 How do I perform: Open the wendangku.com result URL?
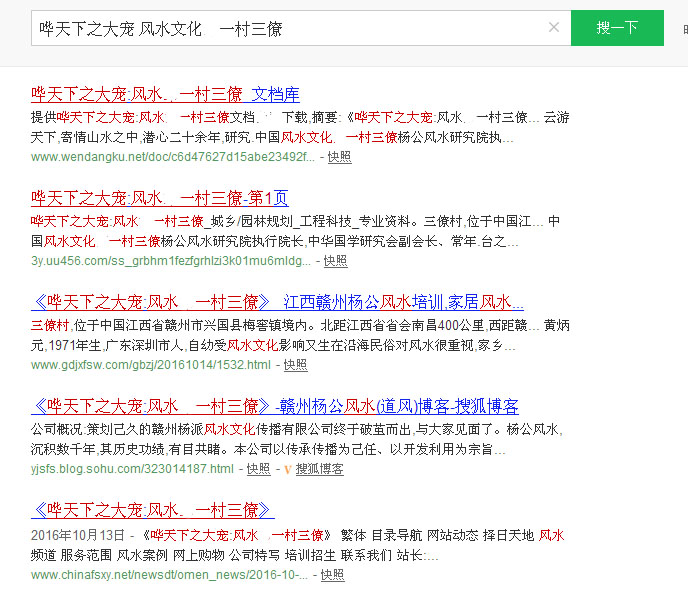[172, 157]
